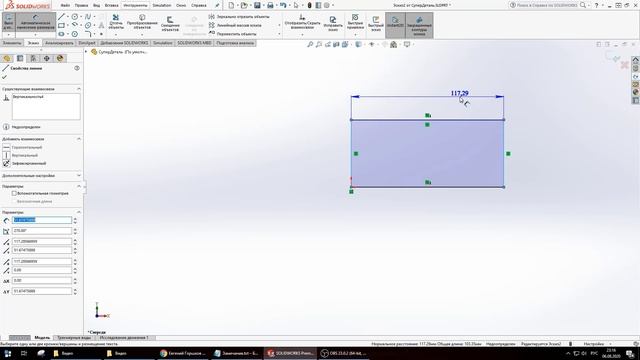The image size is (640, 360).
Task: Open the Файл menu
Action: coord(65,5)
